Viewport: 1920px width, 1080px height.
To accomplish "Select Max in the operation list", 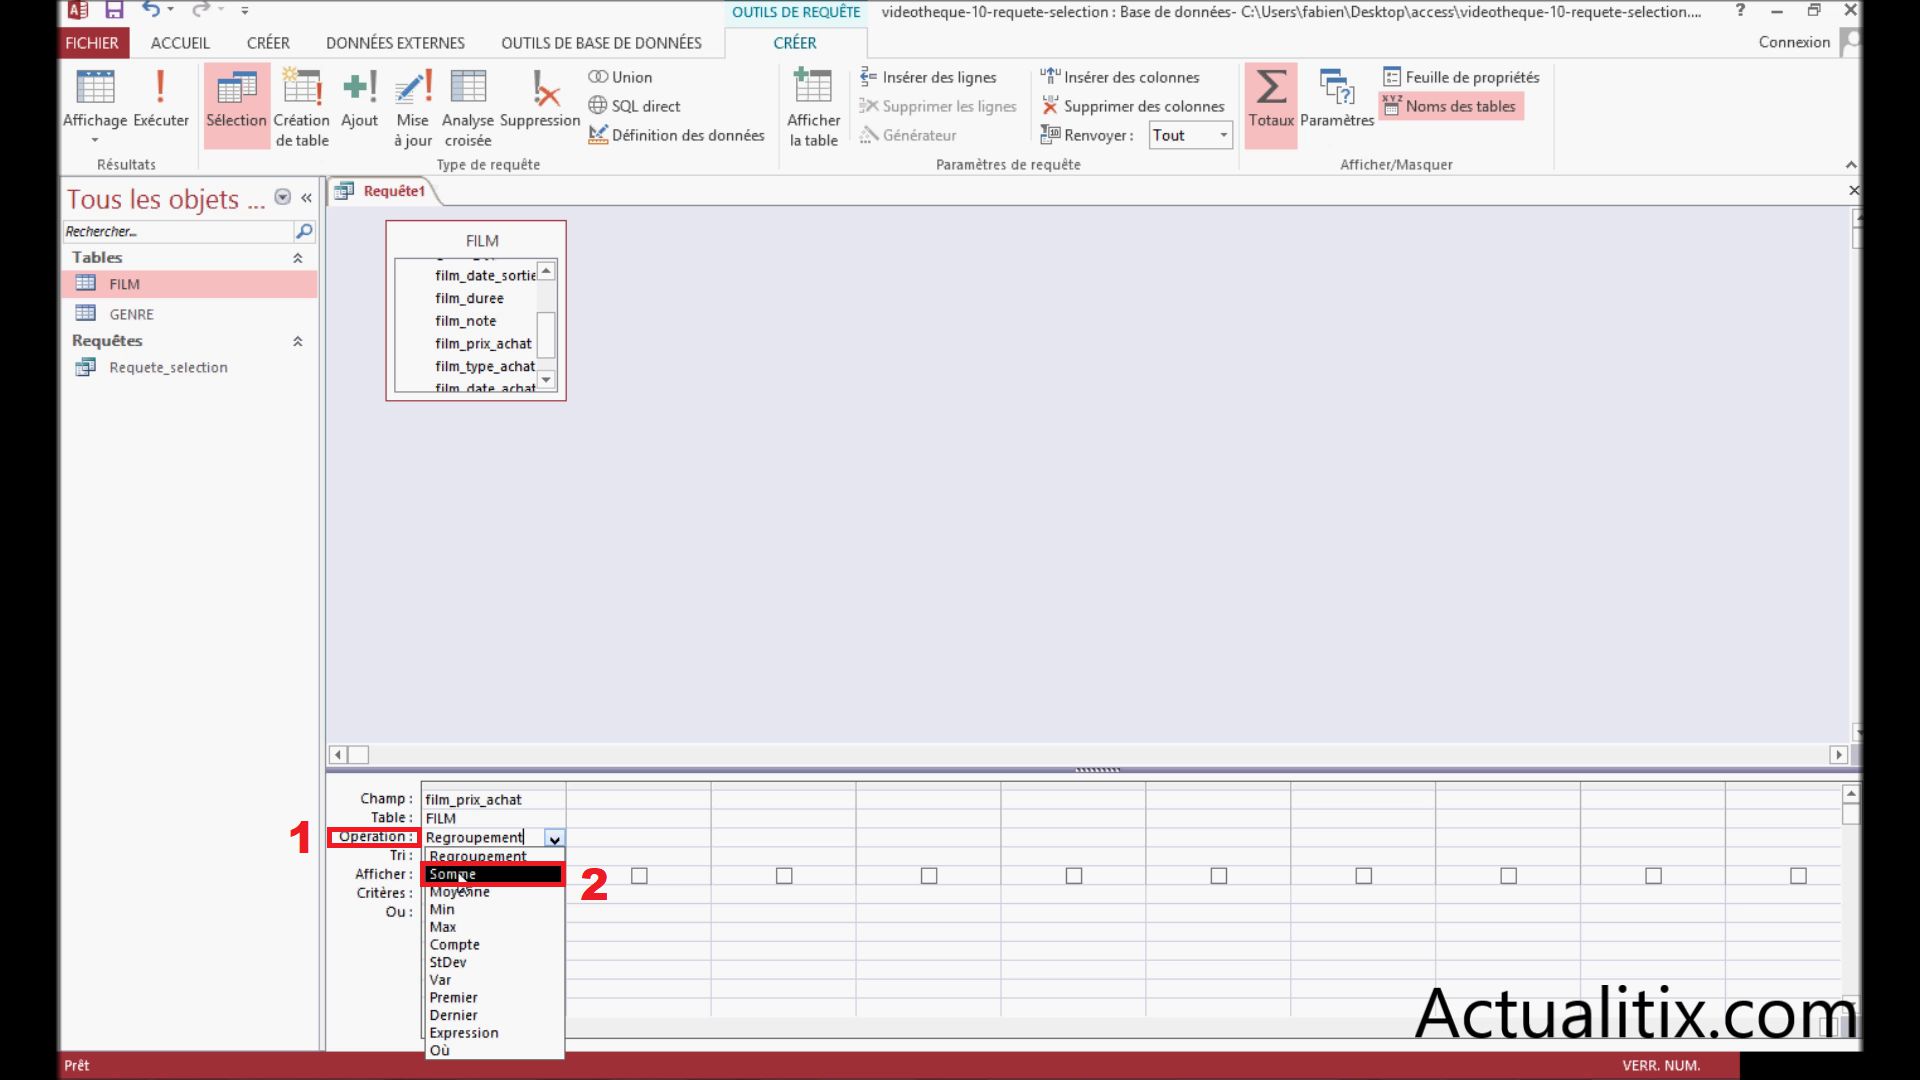I will (x=494, y=927).
